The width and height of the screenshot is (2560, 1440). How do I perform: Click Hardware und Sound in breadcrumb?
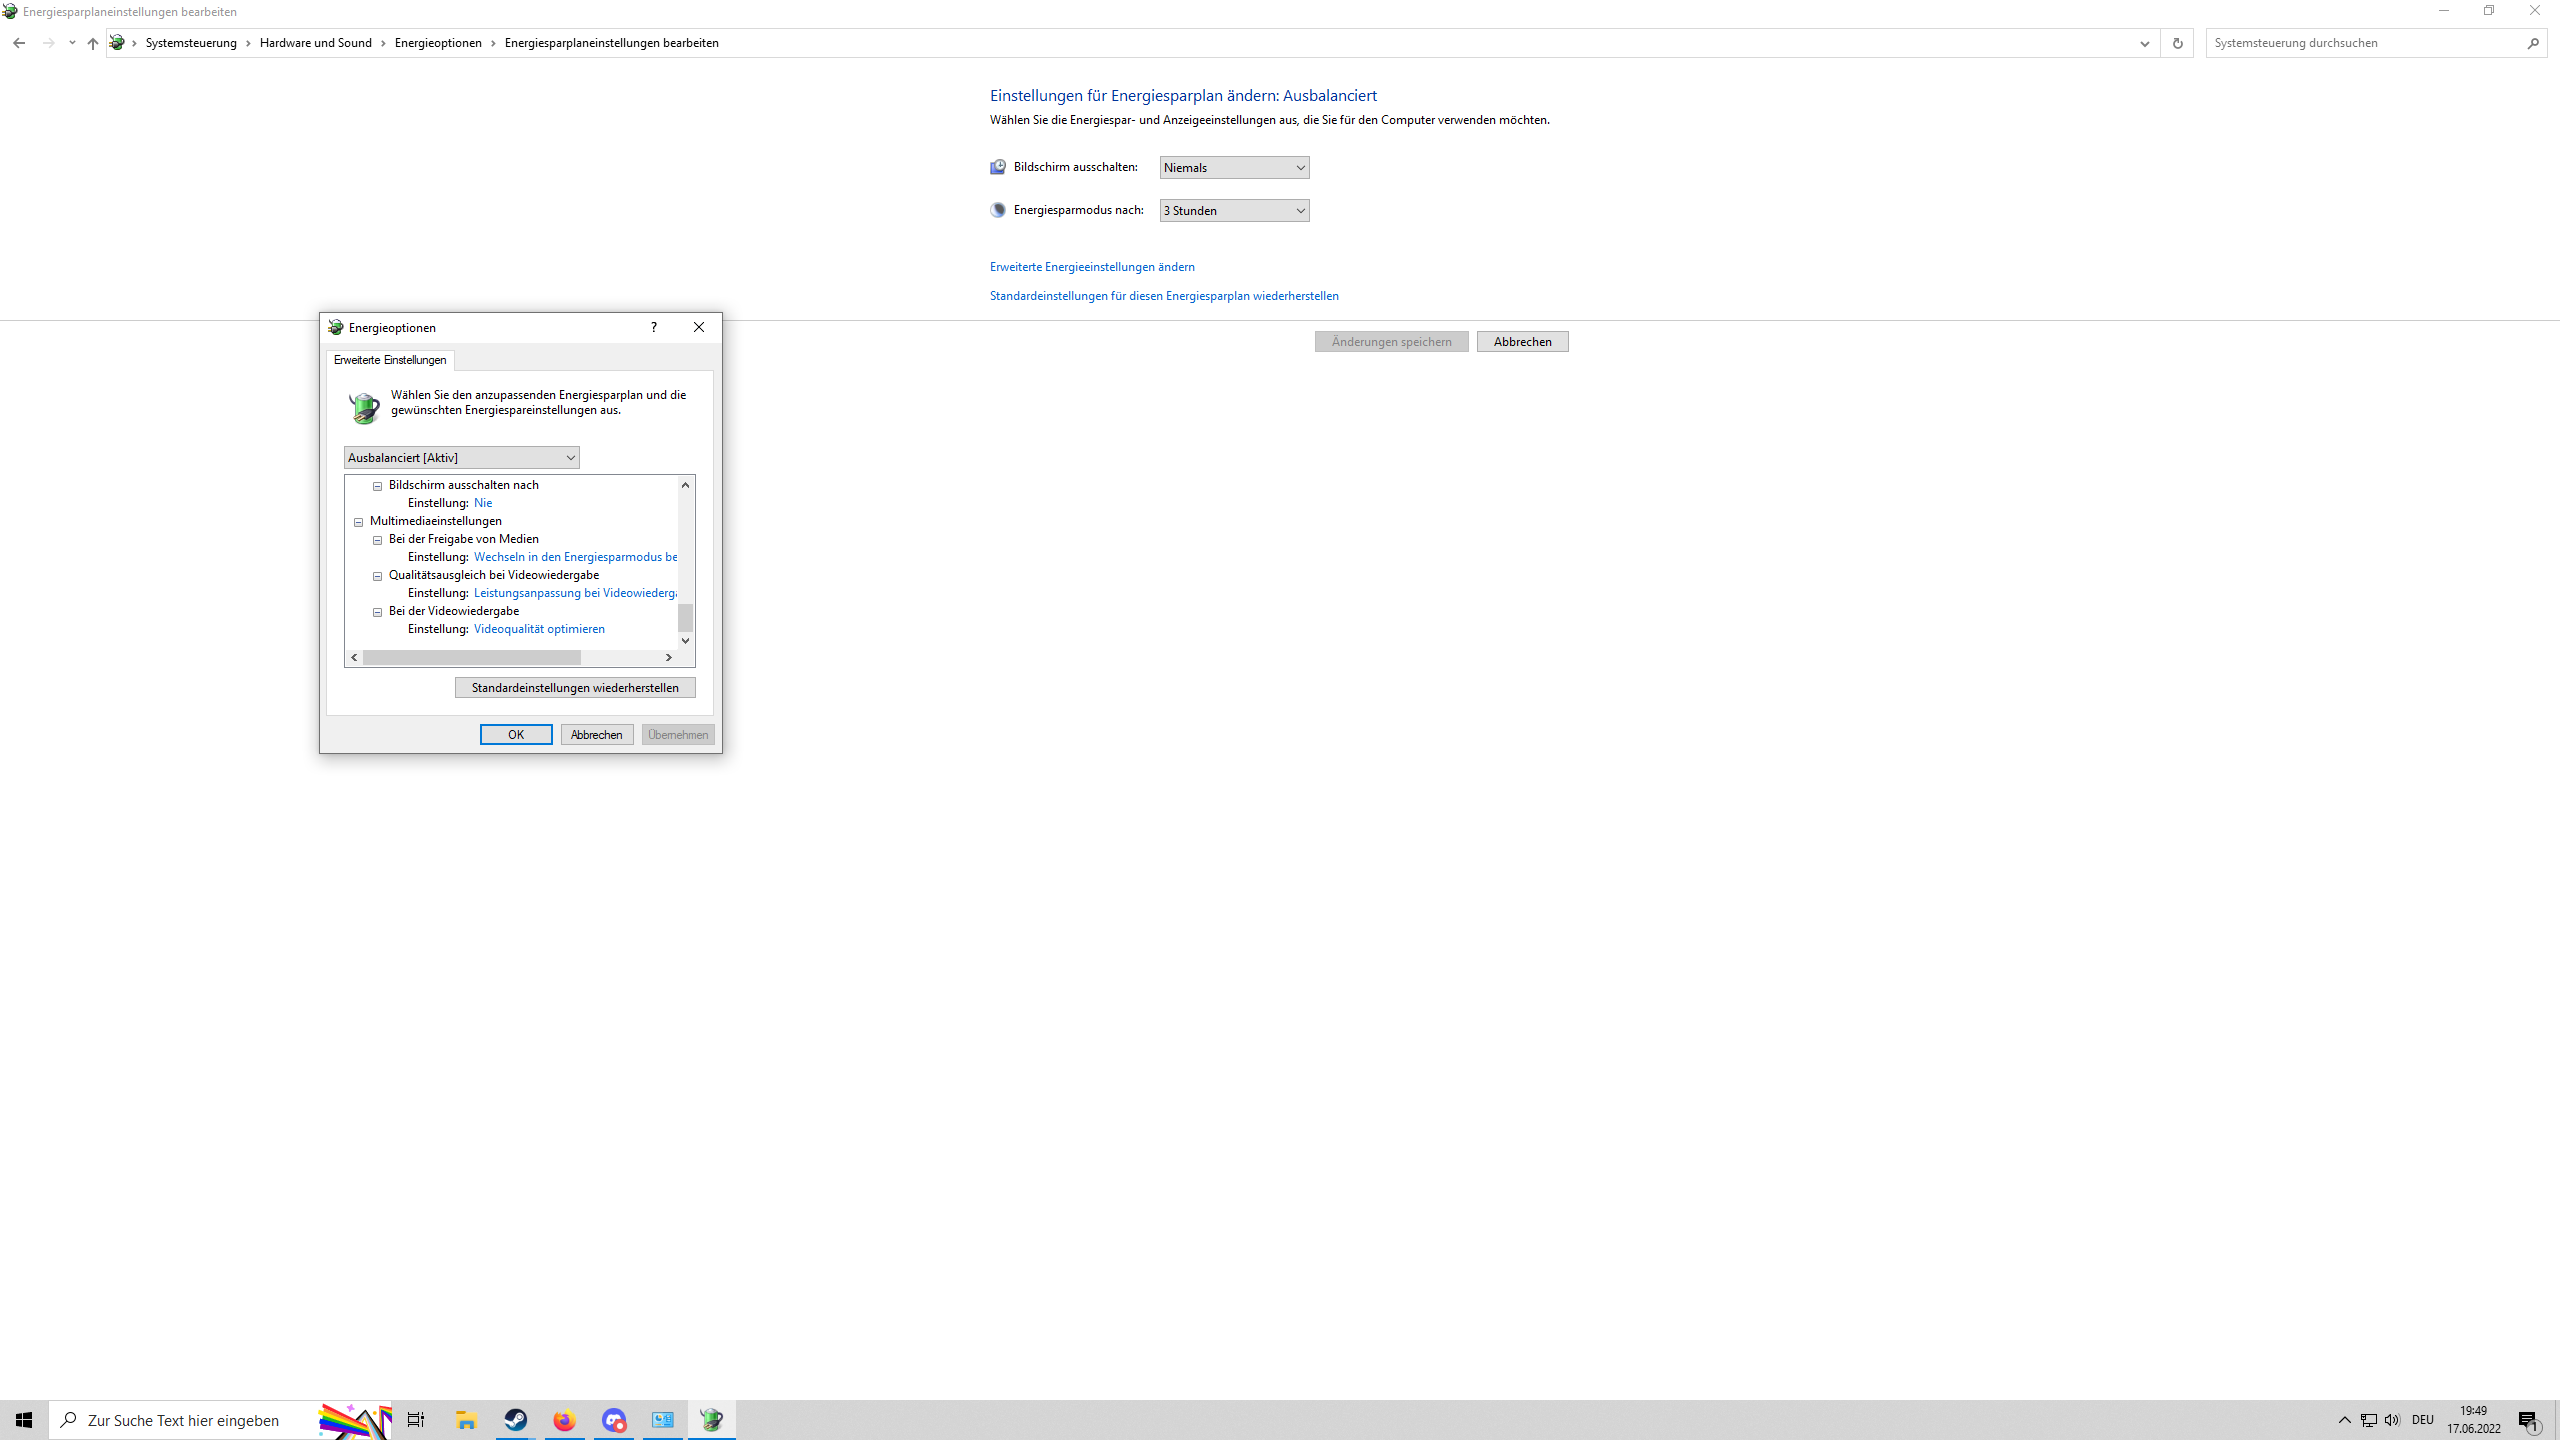pyautogui.click(x=316, y=43)
